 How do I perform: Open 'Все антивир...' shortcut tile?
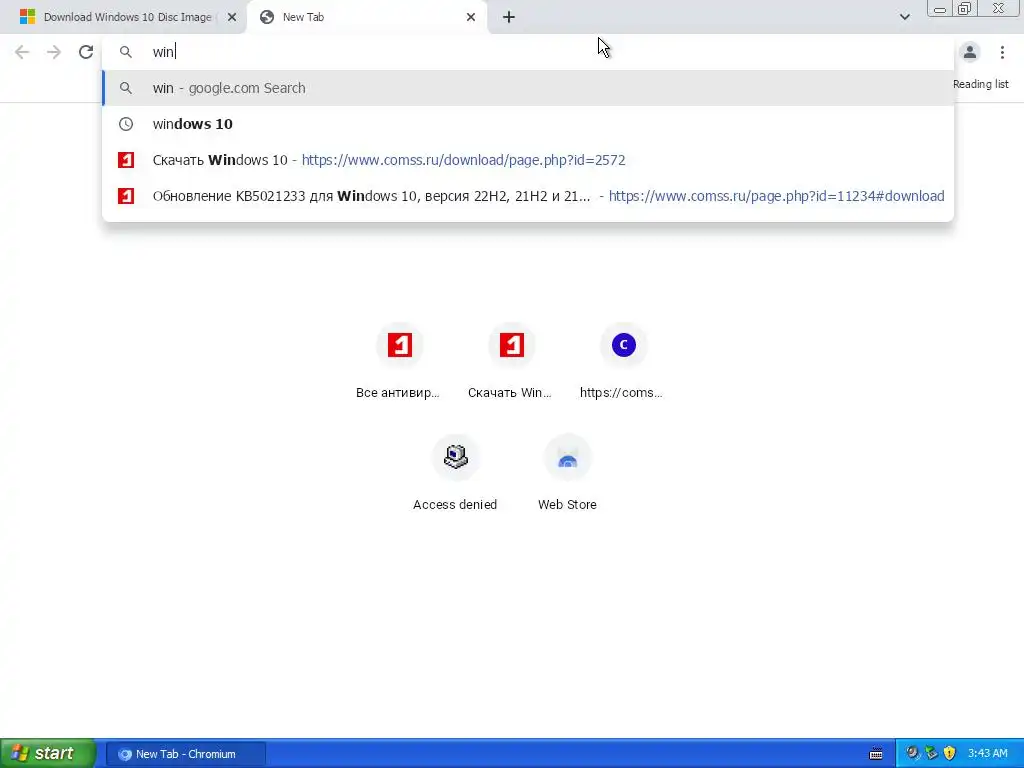(x=399, y=361)
